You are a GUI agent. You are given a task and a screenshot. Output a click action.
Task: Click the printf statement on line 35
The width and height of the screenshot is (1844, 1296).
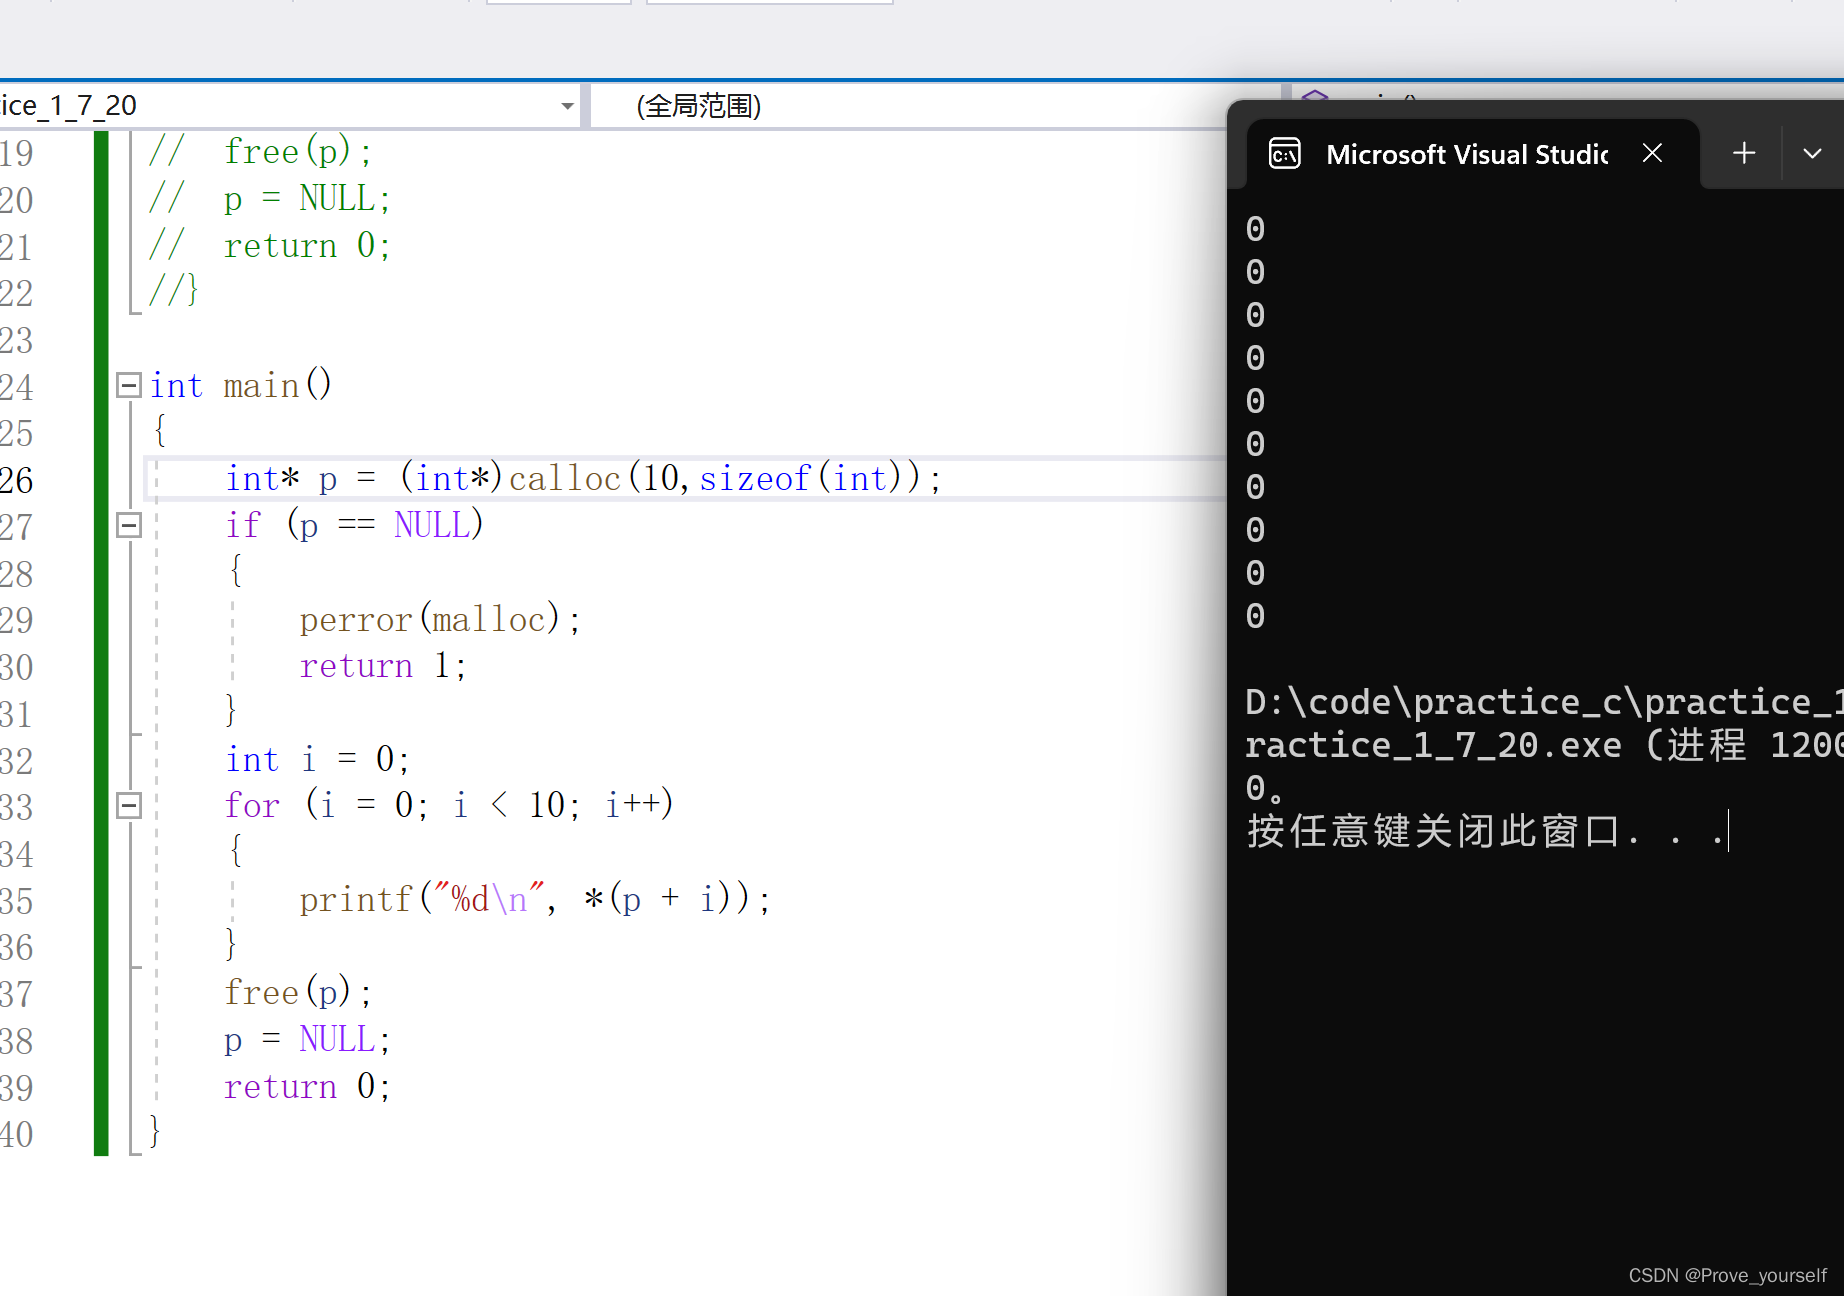coord(535,900)
